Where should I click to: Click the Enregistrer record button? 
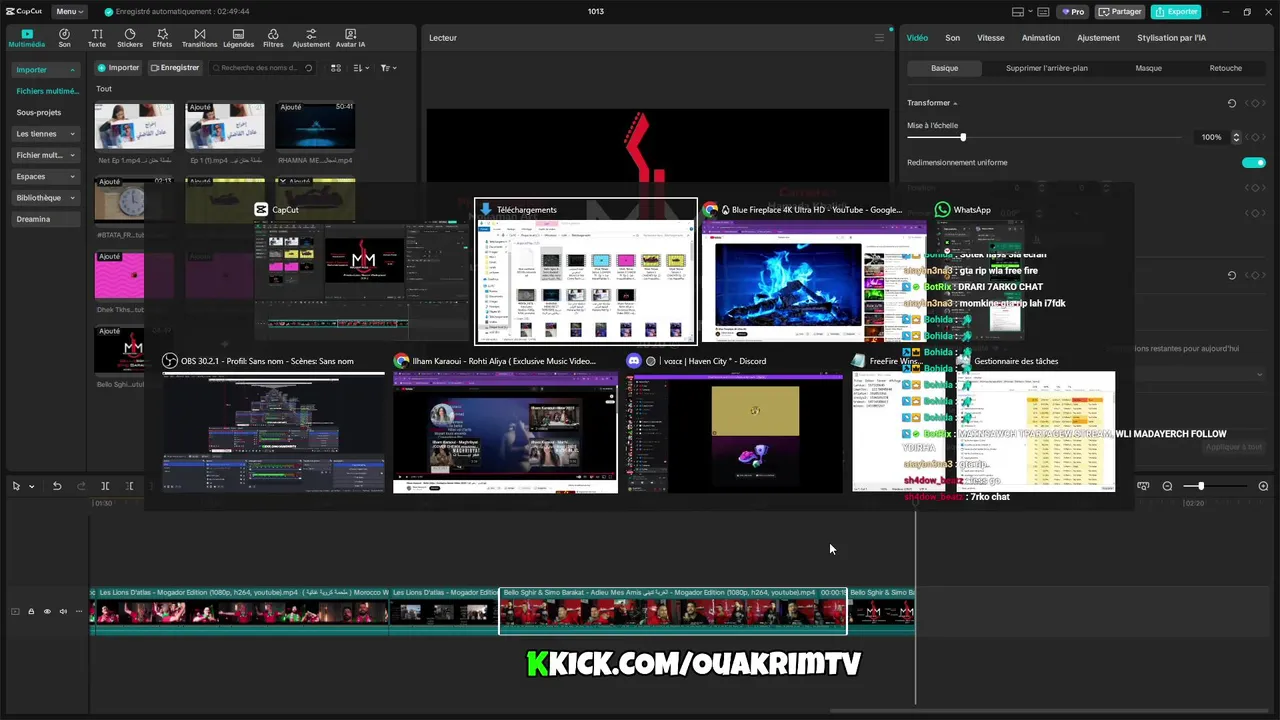(175, 68)
